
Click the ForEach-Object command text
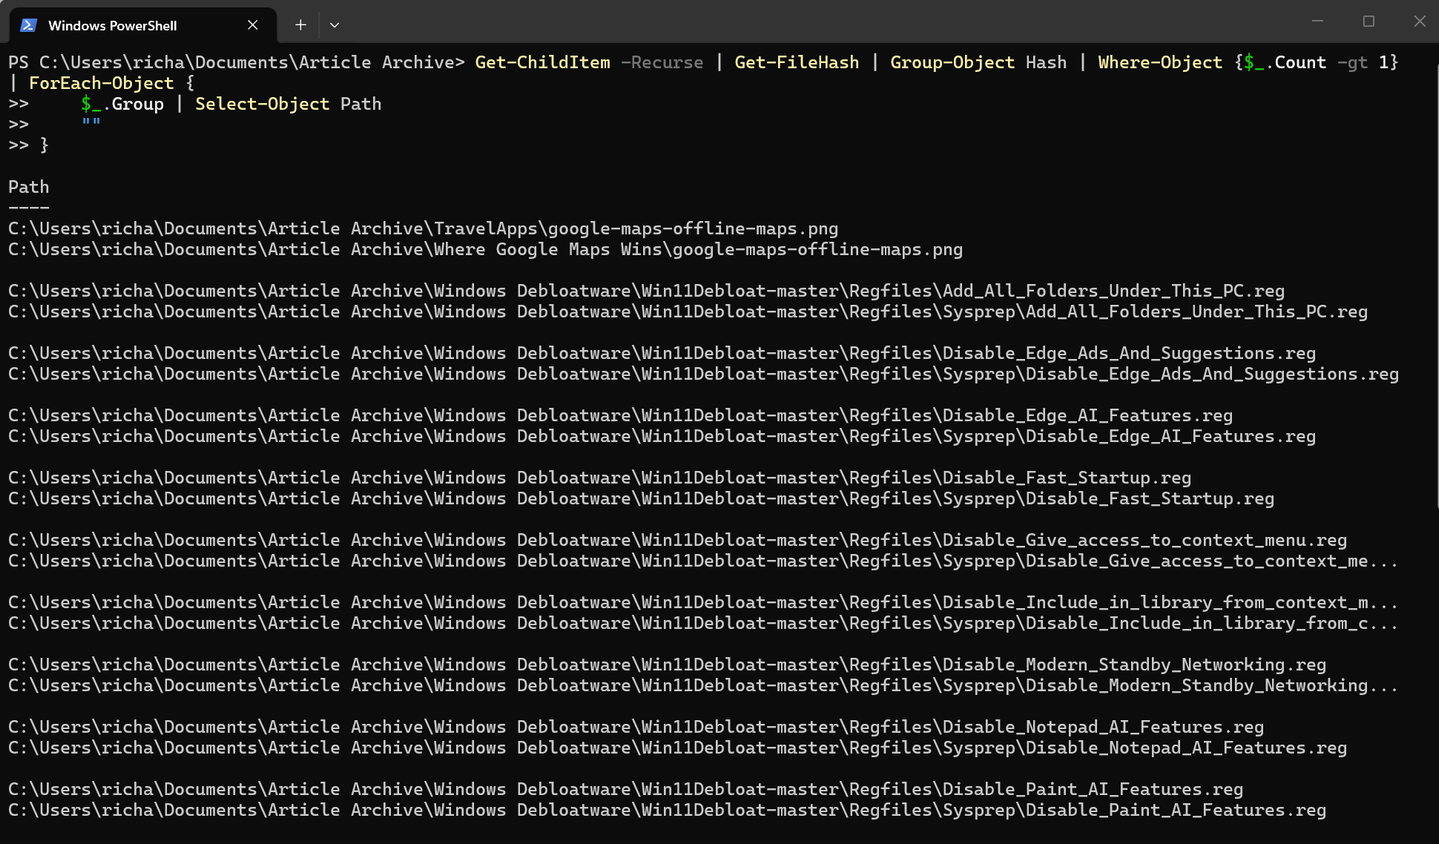[101, 83]
